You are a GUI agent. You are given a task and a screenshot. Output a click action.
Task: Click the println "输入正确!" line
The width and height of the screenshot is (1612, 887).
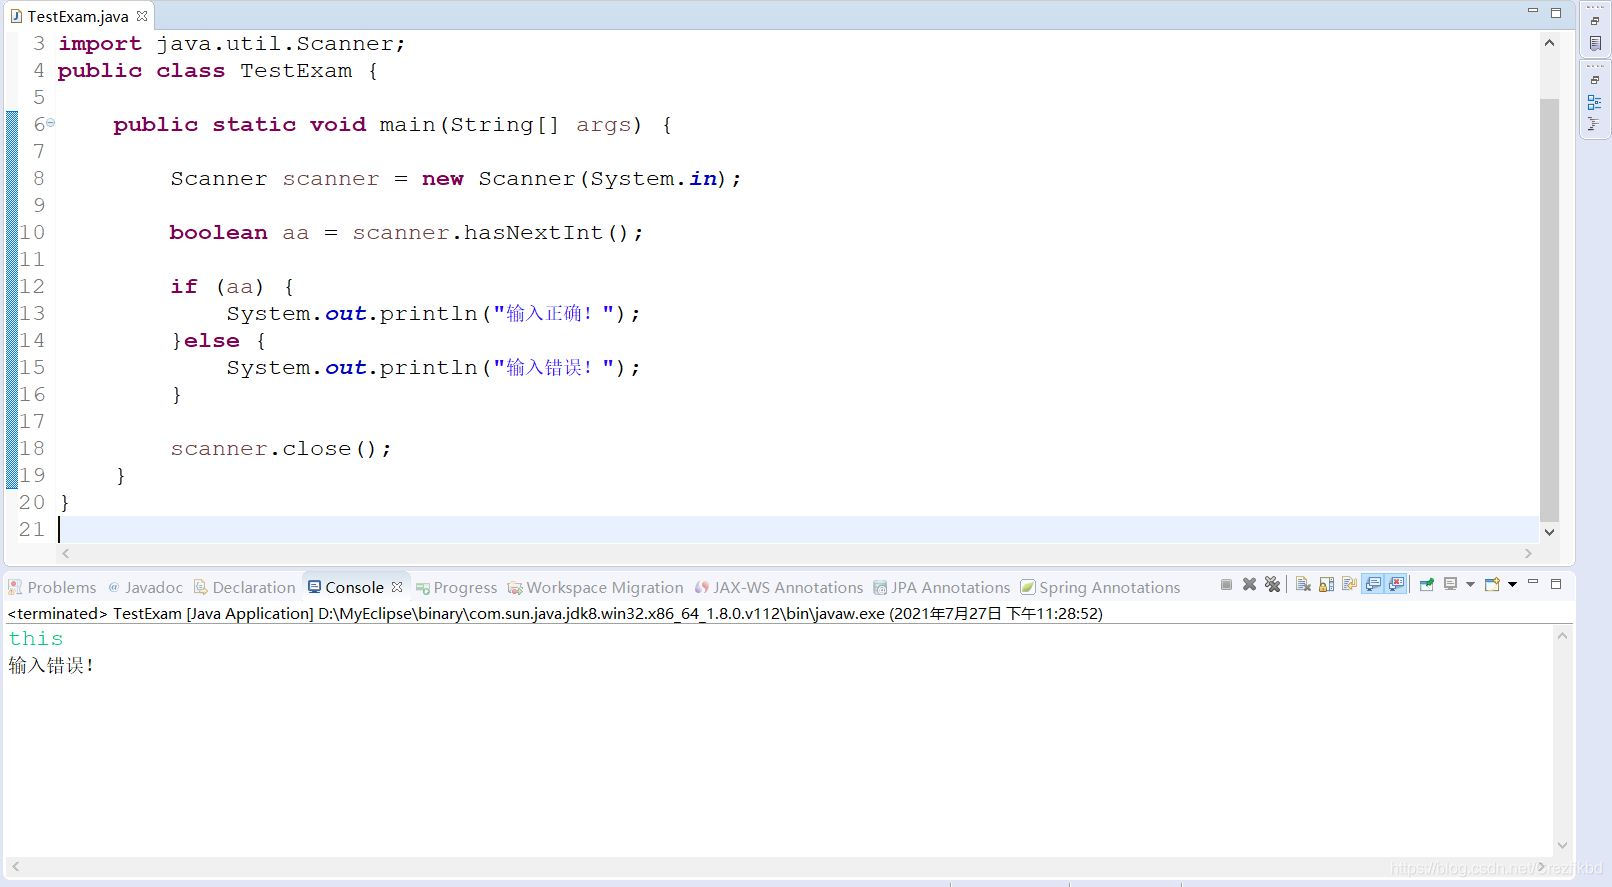pyautogui.click(x=433, y=314)
